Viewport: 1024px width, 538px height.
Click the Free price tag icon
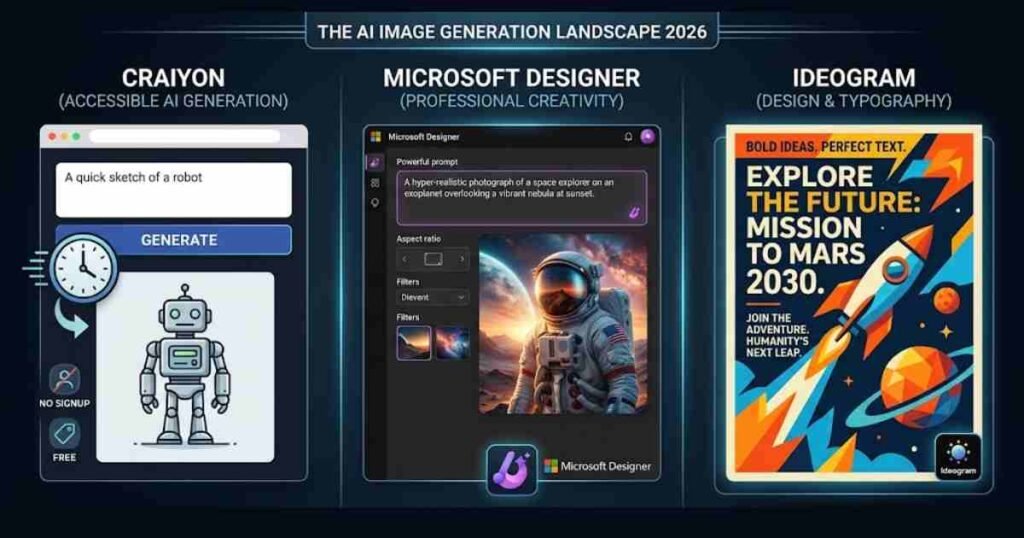(x=65, y=434)
